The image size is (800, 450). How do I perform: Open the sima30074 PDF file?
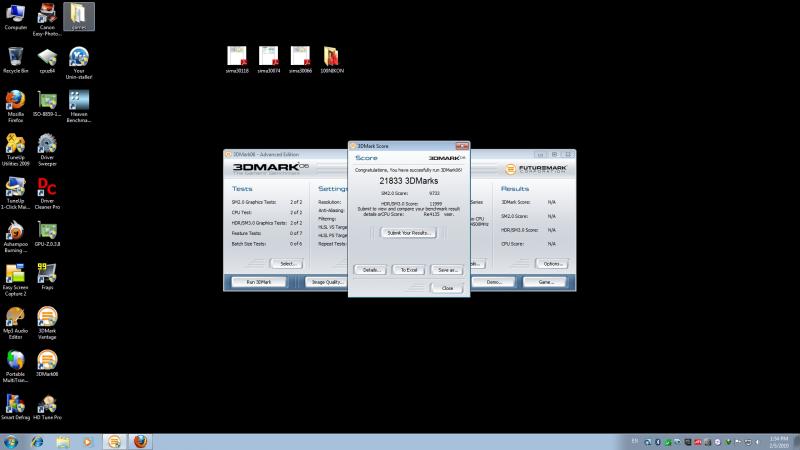click(x=269, y=60)
